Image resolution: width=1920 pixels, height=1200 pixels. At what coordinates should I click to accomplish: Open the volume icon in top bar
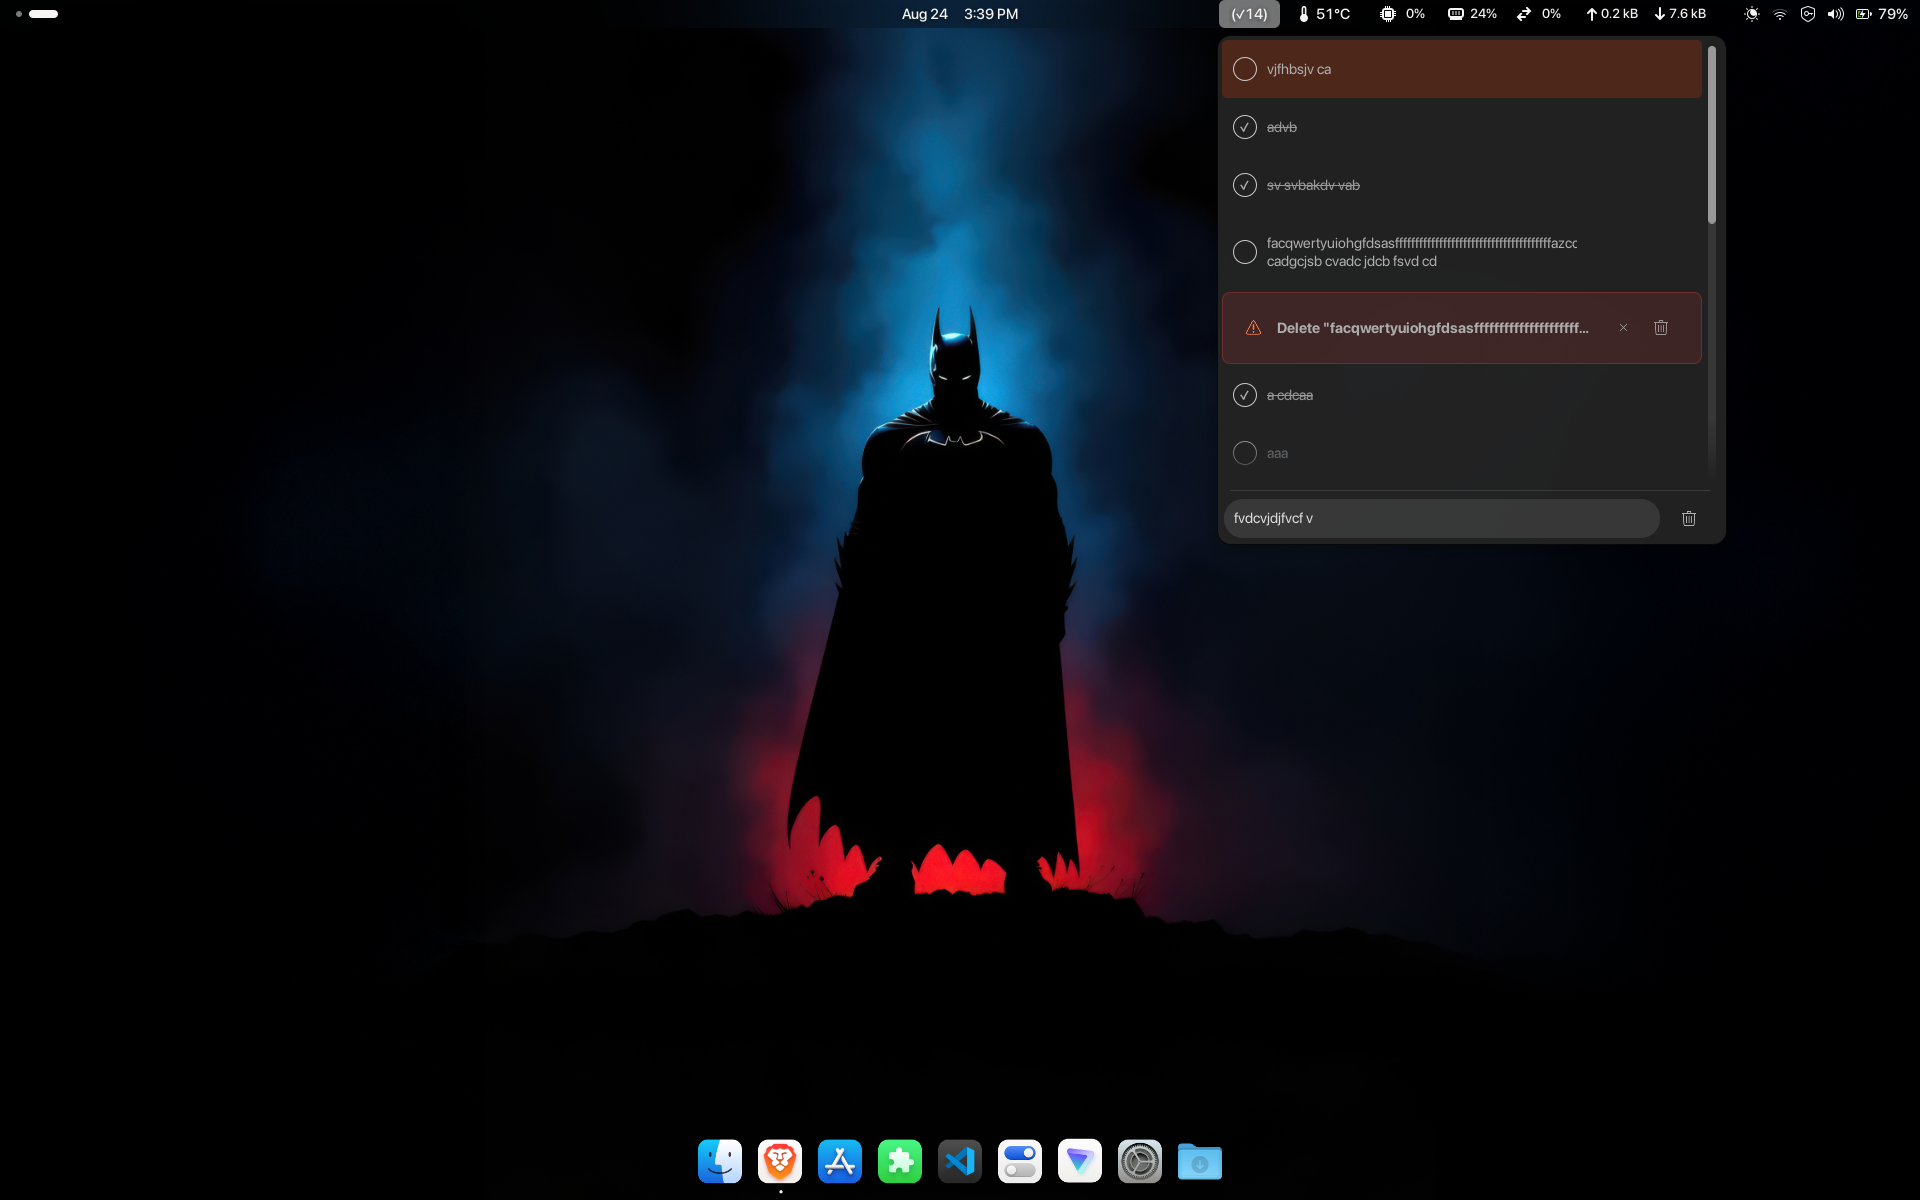coord(1835,14)
